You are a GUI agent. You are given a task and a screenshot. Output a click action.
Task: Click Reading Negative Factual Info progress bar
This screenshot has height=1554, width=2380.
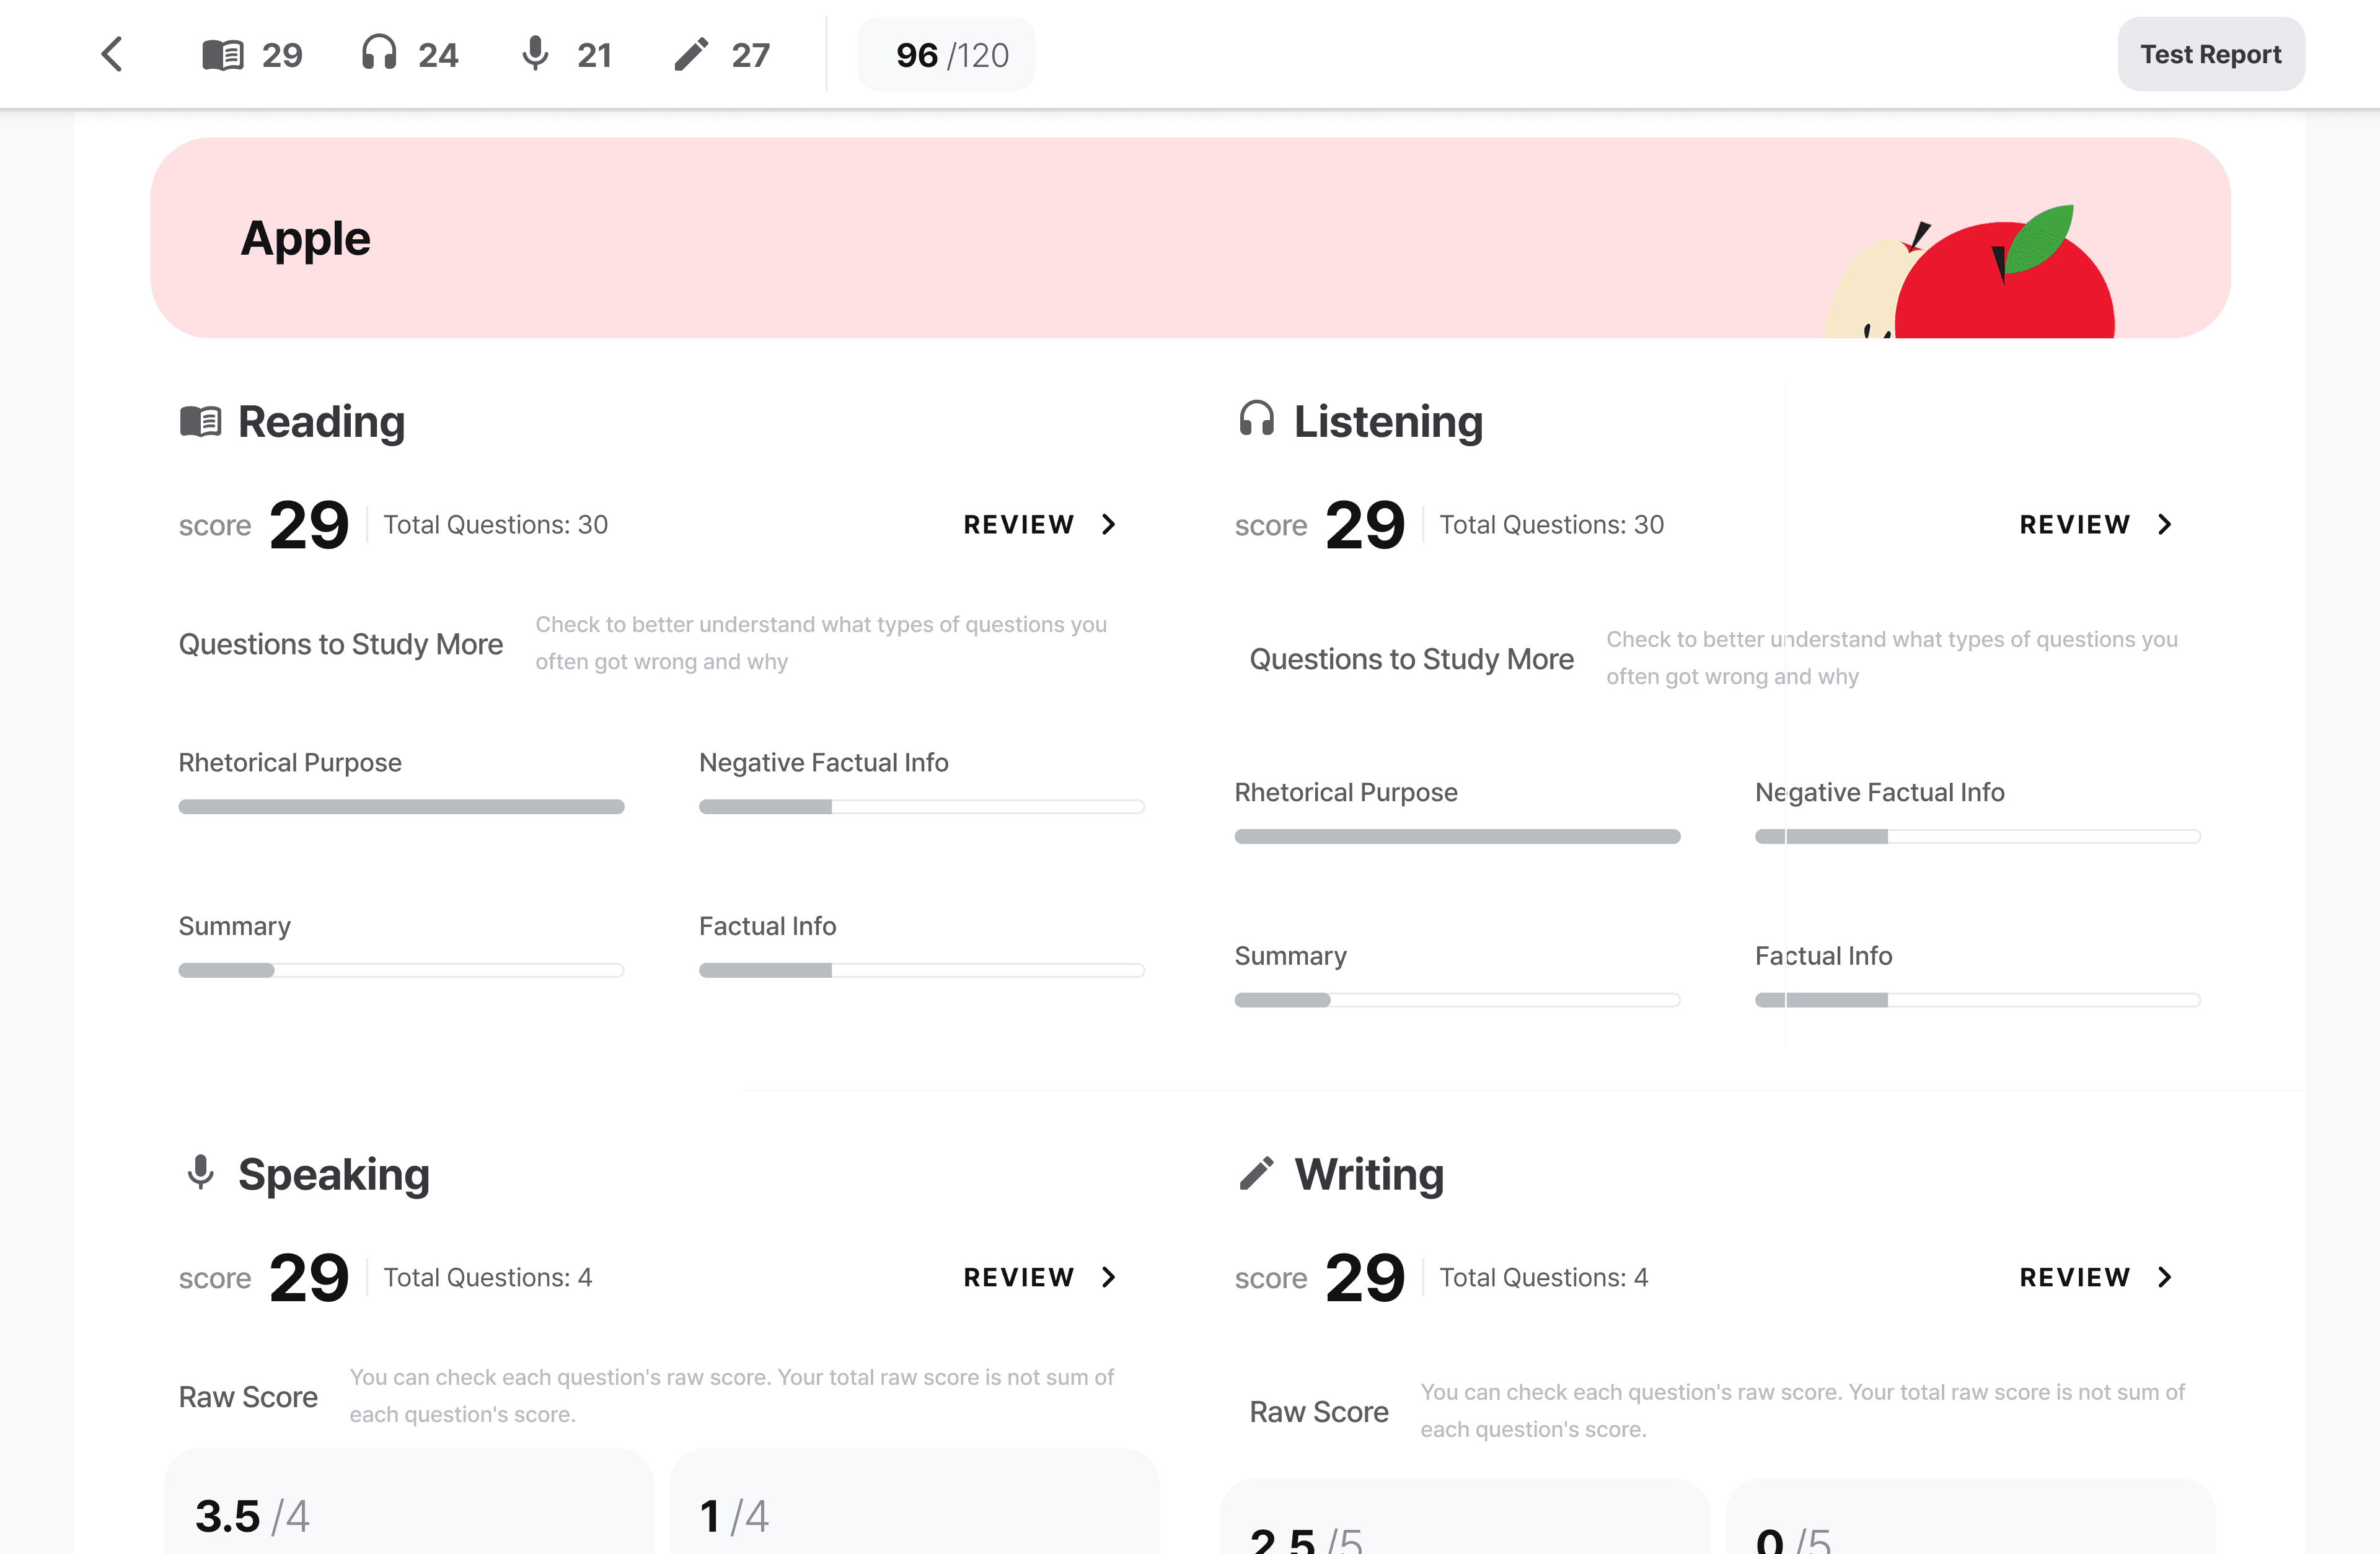pos(921,807)
